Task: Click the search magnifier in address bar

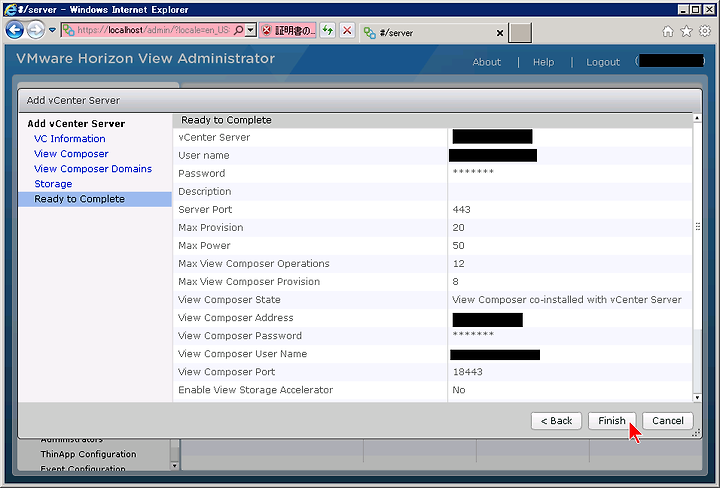Action: tap(238, 30)
